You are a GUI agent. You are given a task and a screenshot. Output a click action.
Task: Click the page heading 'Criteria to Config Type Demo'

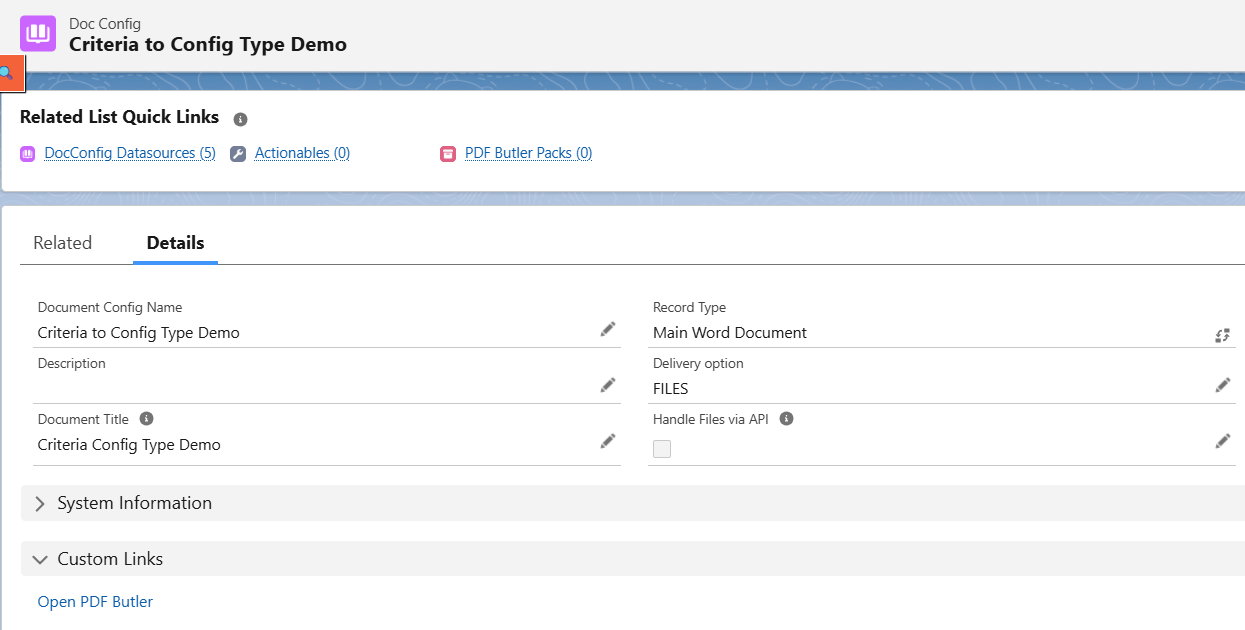(208, 44)
